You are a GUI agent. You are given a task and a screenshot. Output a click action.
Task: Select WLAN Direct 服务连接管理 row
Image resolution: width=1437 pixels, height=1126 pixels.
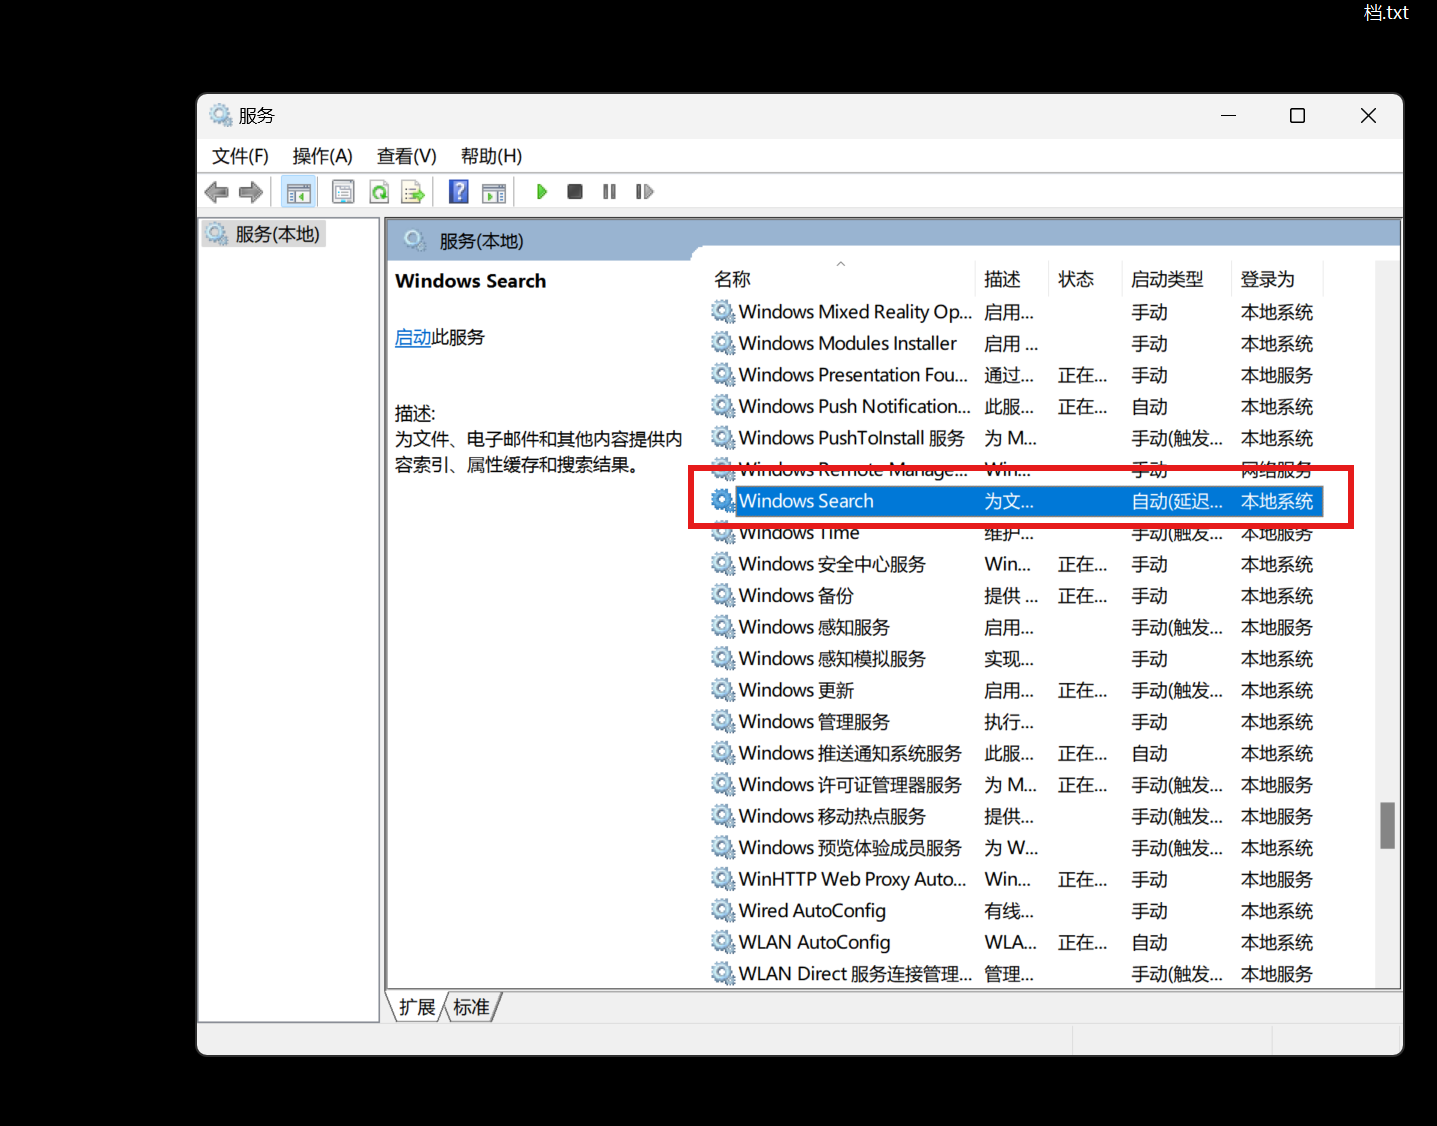coord(1015,974)
